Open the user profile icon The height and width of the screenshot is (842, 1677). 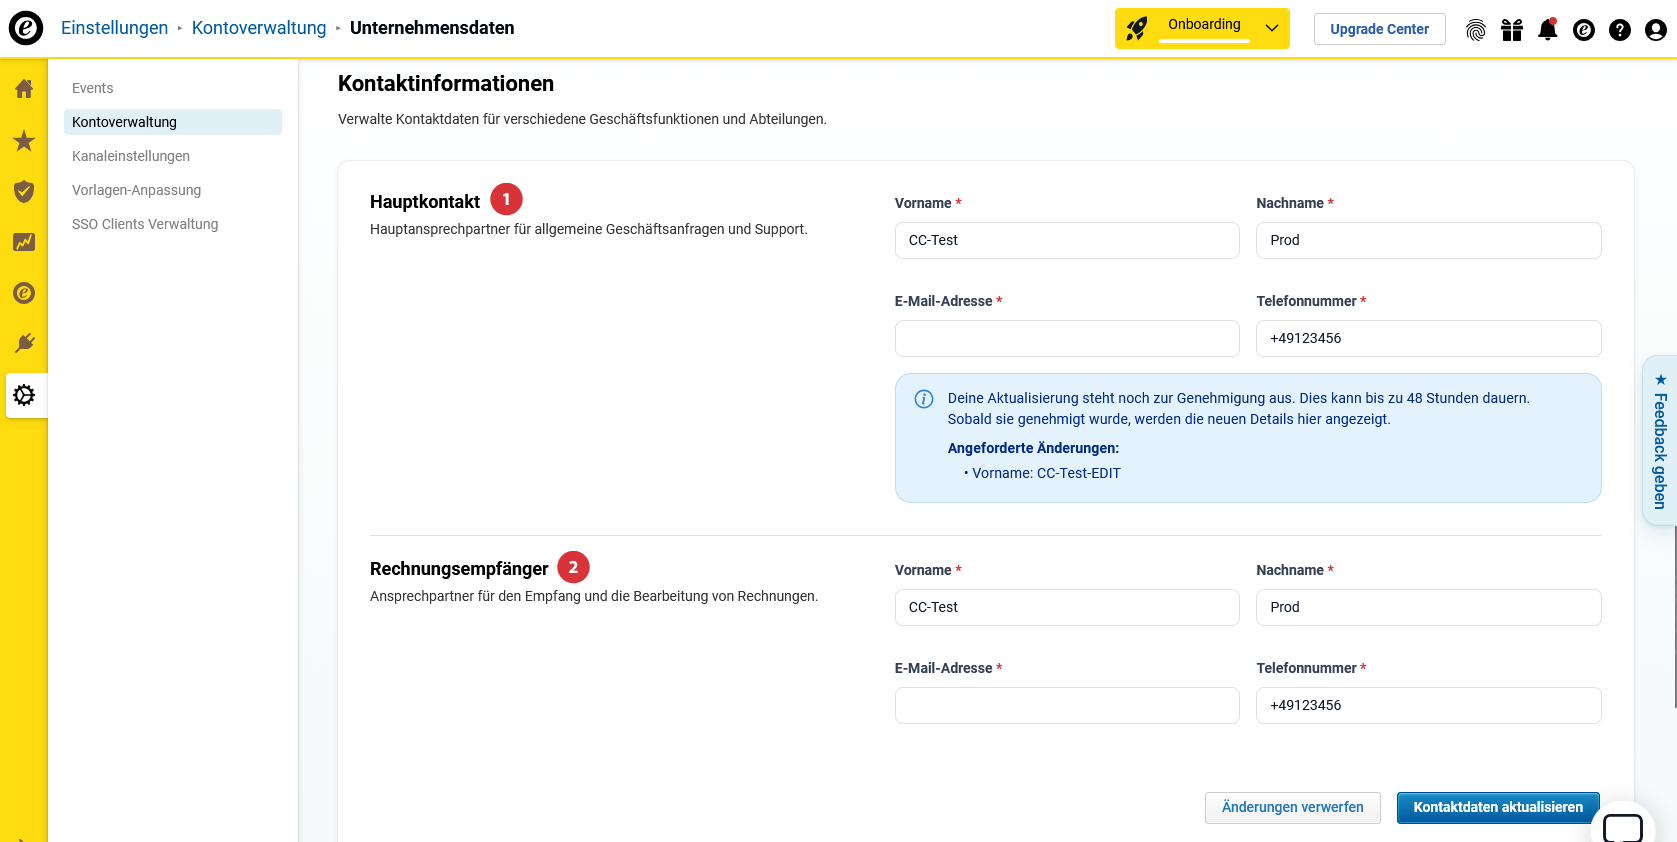pos(1655,30)
